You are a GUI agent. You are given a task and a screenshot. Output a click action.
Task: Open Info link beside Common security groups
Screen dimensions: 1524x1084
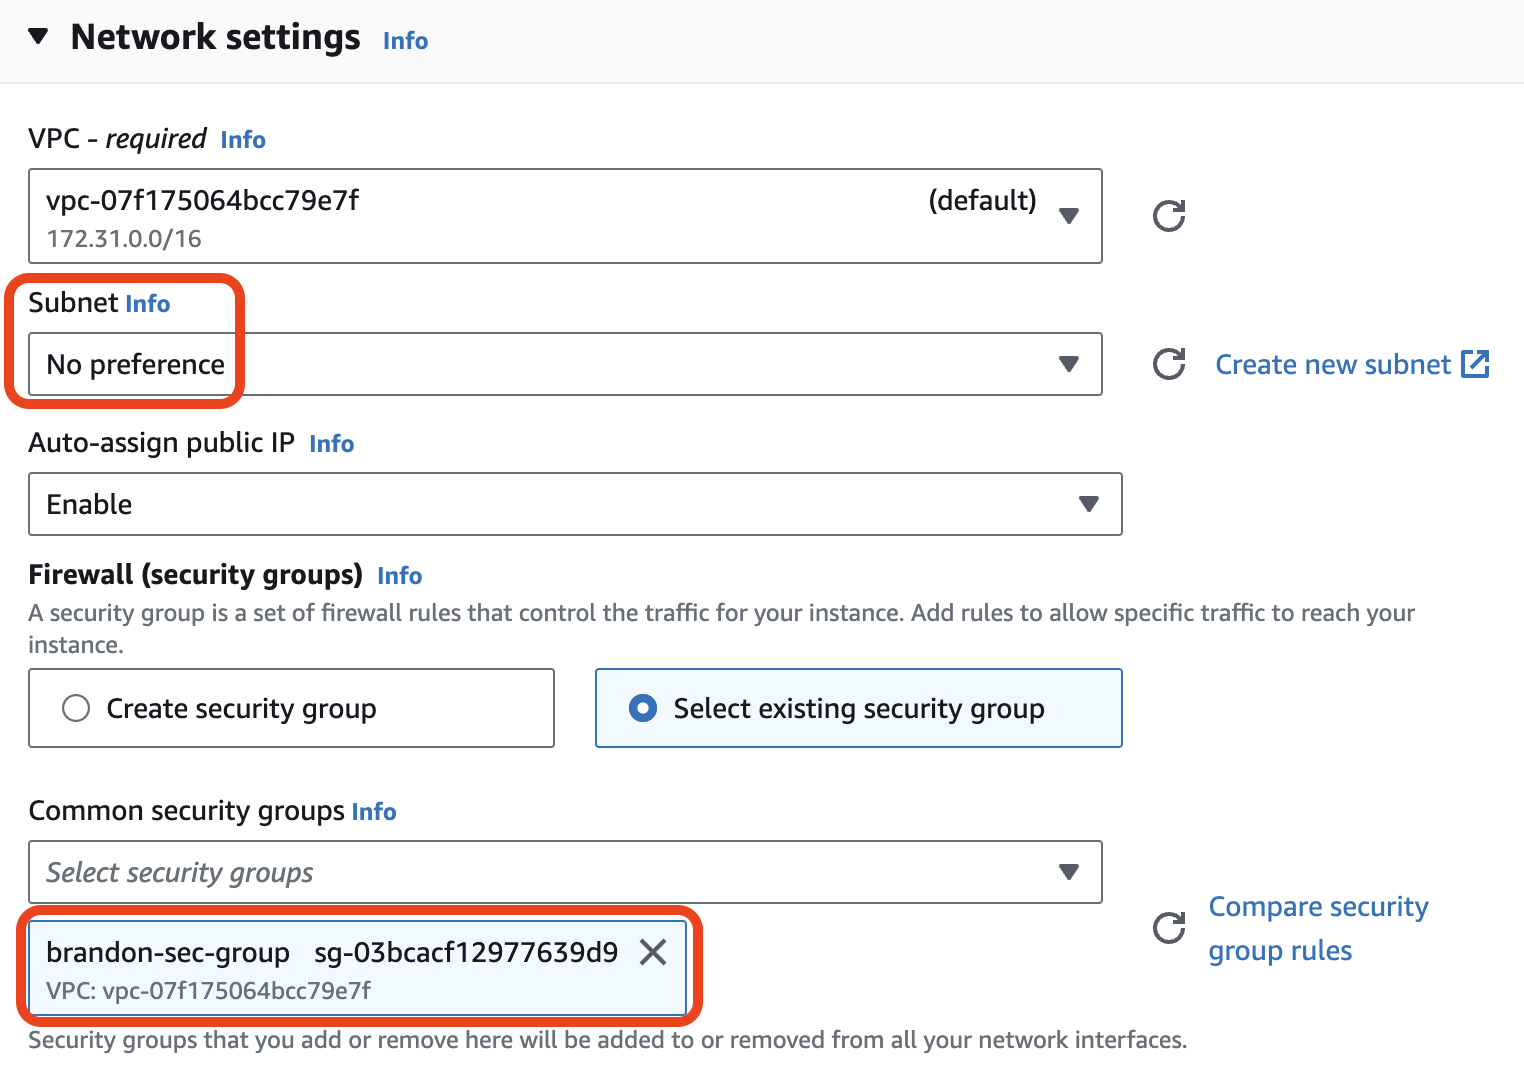click(x=374, y=812)
